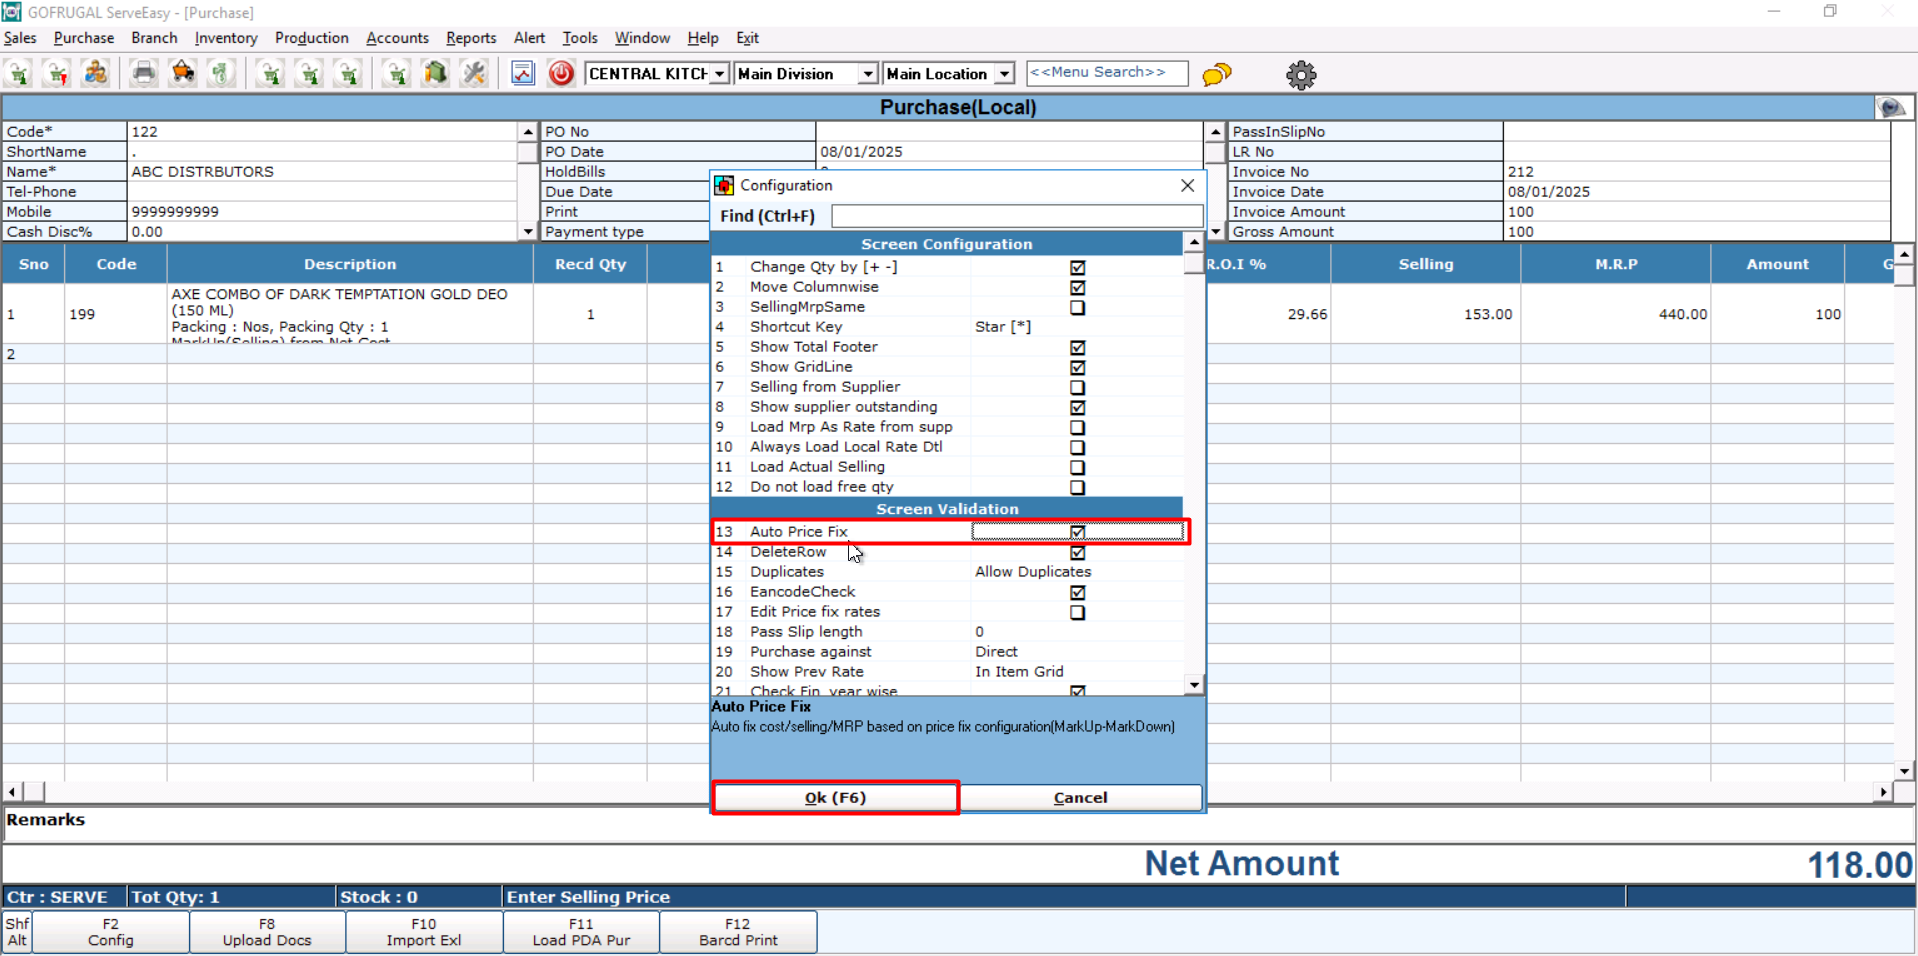Viewport: 1918px width, 956px height.
Task: Enable Selling from Supplier checkbox
Action: point(1077,387)
